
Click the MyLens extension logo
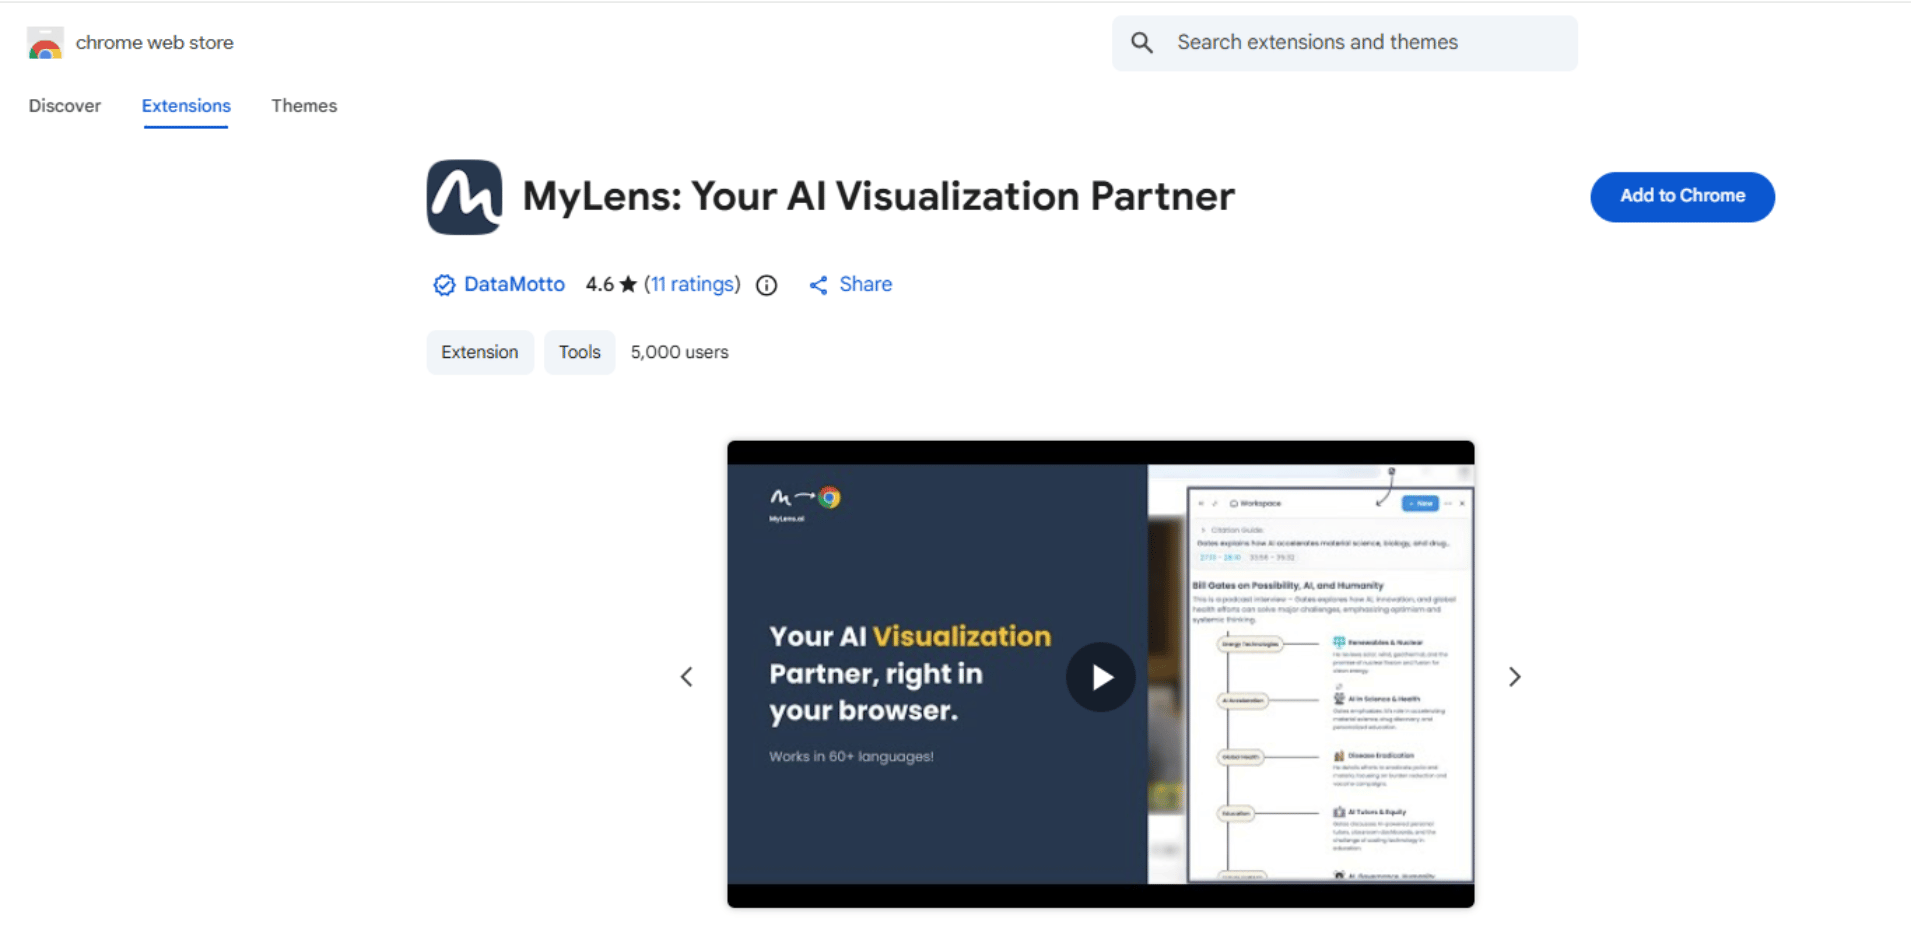464,197
